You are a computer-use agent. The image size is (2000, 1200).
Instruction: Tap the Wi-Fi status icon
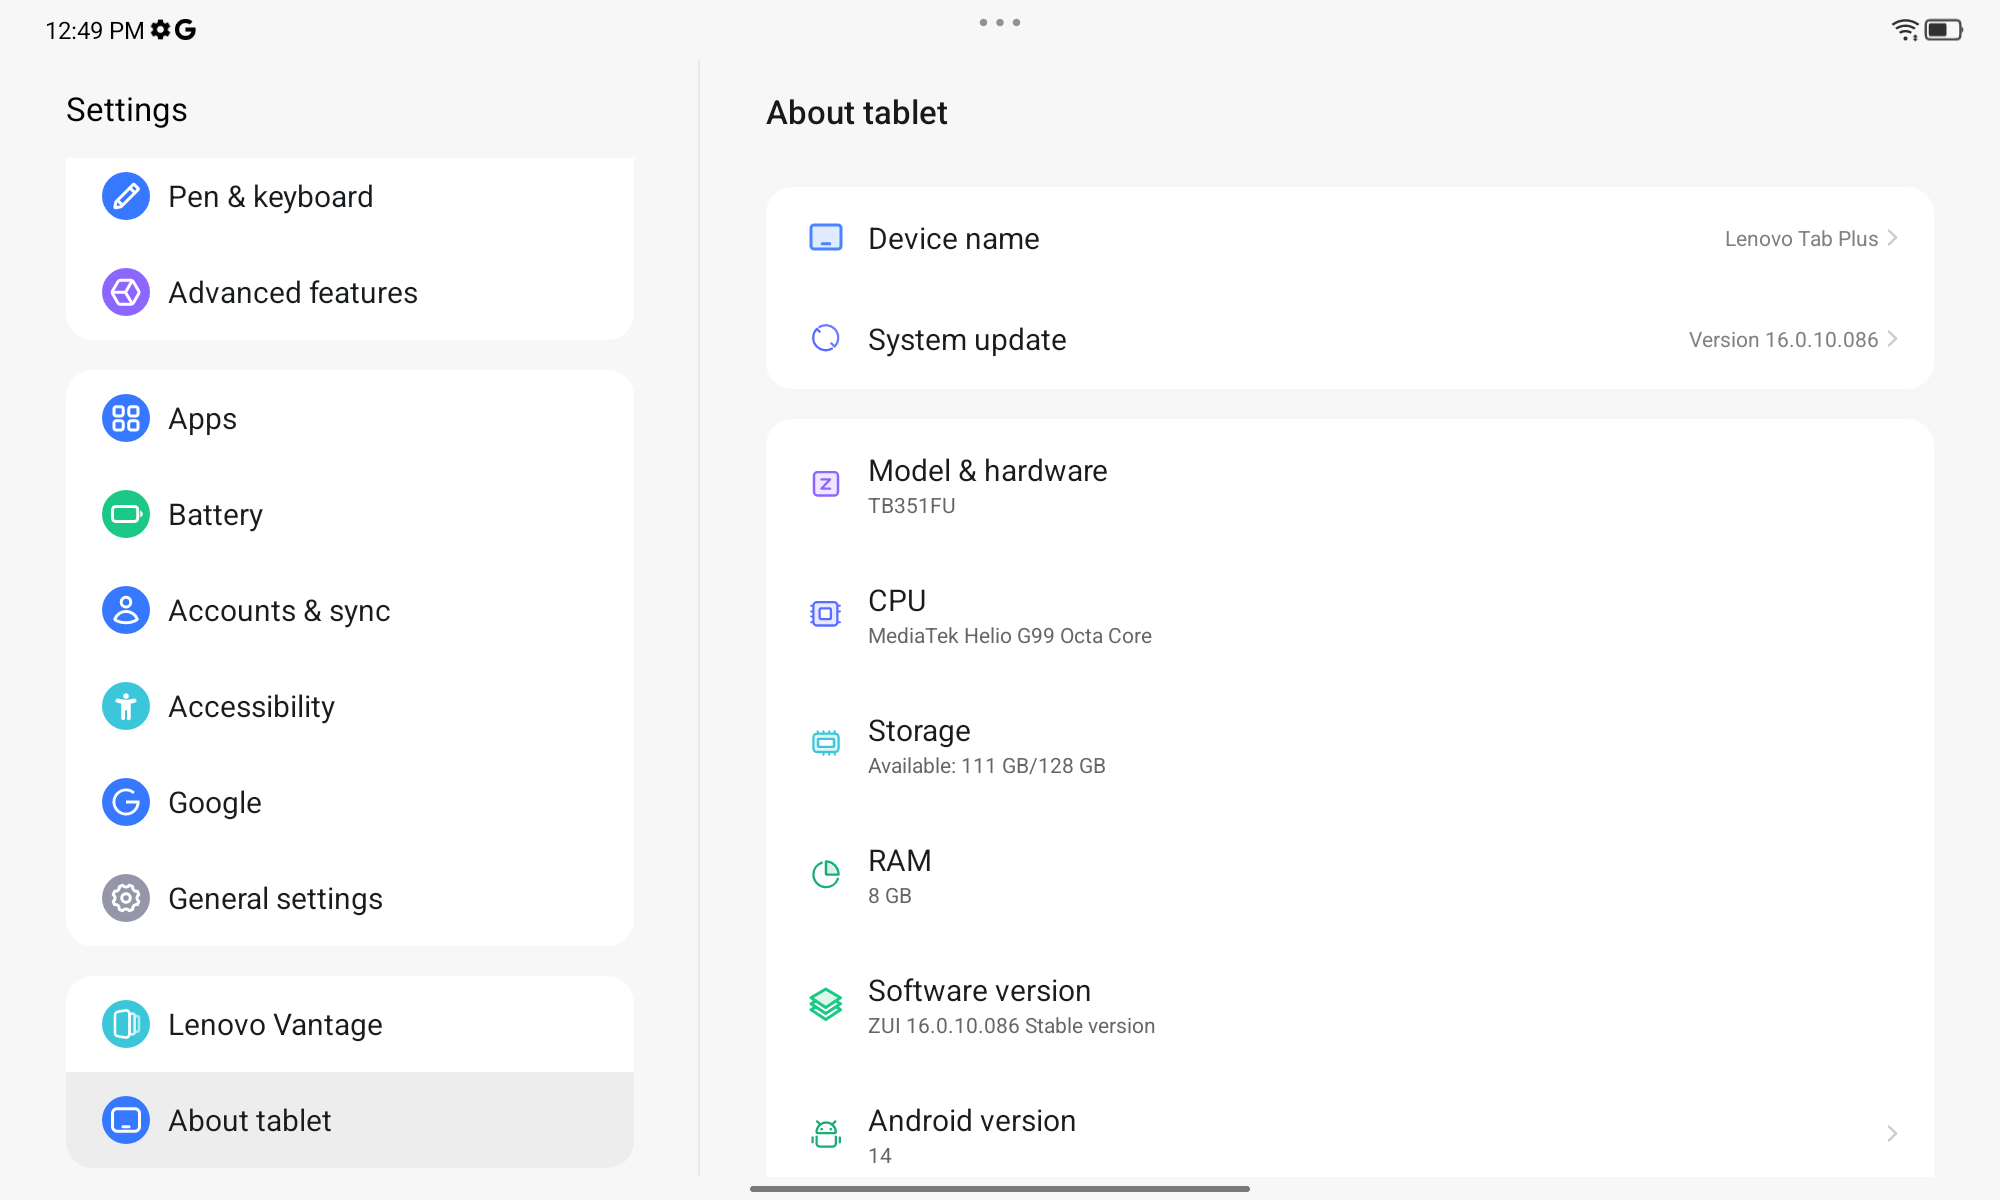click(1905, 30)
